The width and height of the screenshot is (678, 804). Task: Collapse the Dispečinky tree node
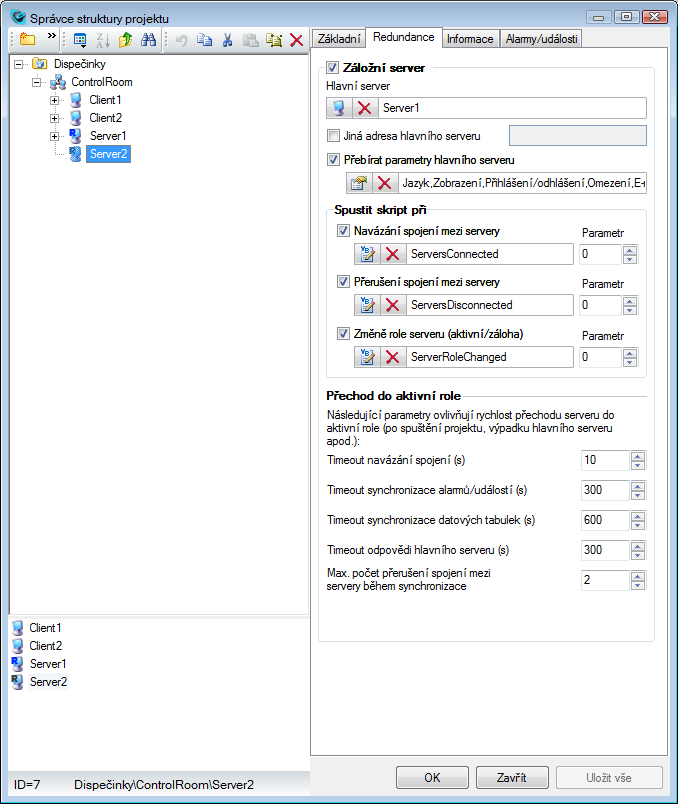coord(18,64)
